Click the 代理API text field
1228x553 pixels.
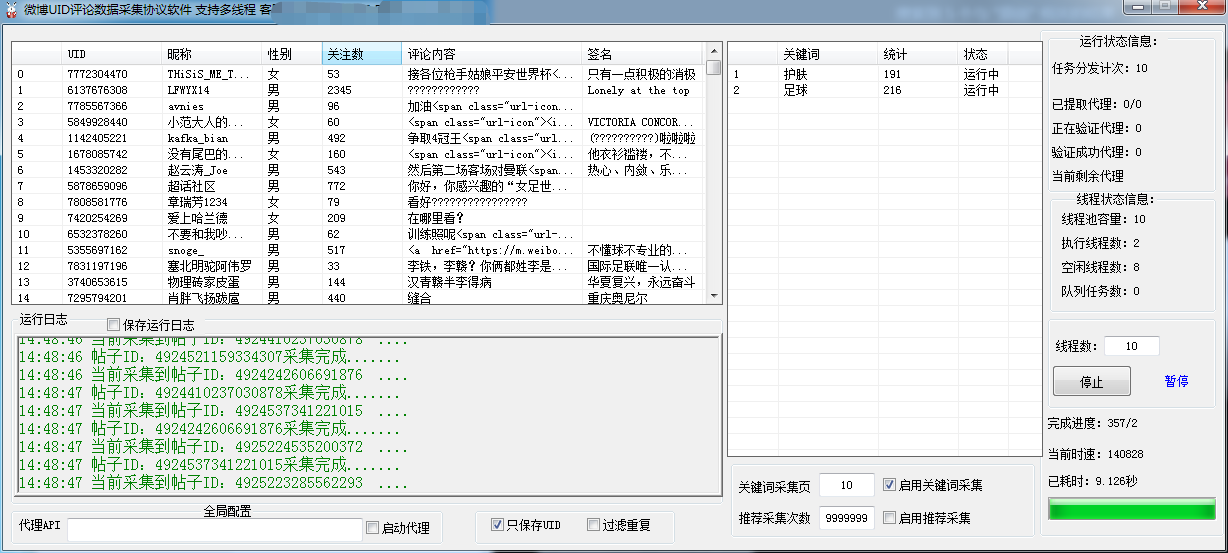coord(214,529)
